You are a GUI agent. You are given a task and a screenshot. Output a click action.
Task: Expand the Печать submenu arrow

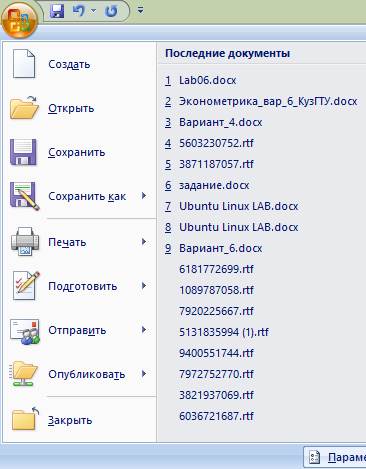(x=144, y=242)
